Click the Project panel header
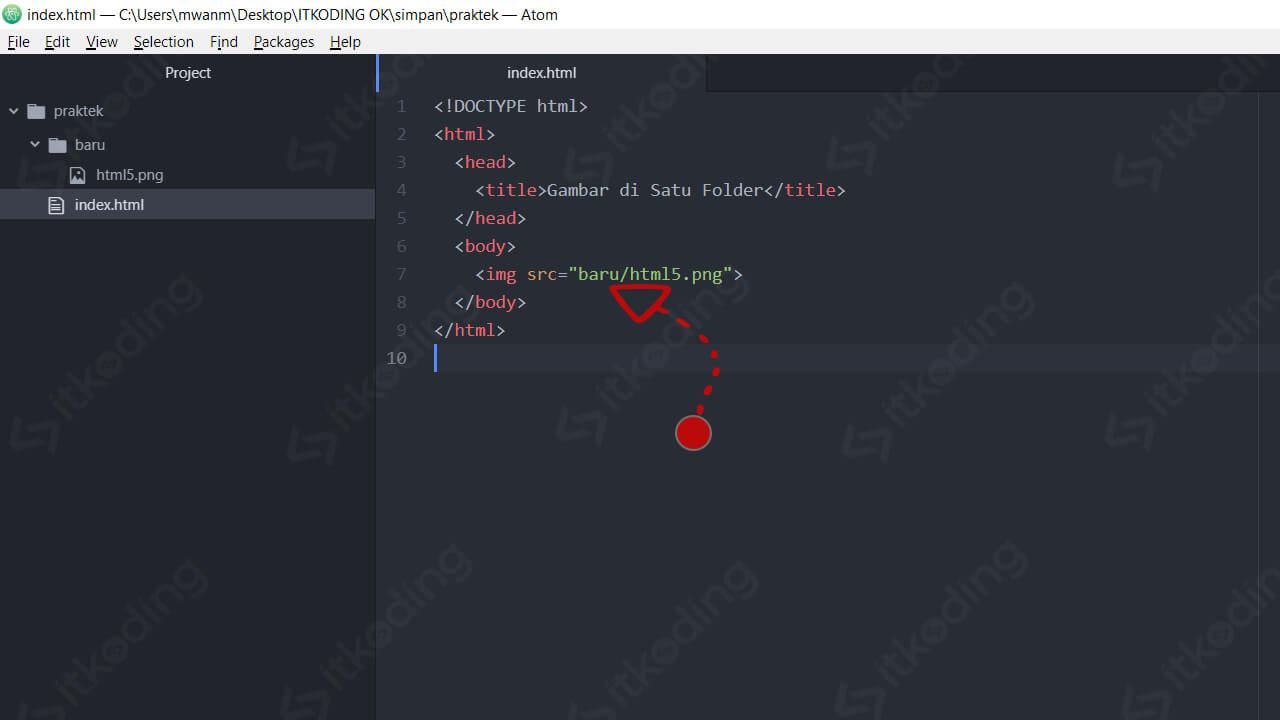 pyautogui.click(x=188, y=73)
